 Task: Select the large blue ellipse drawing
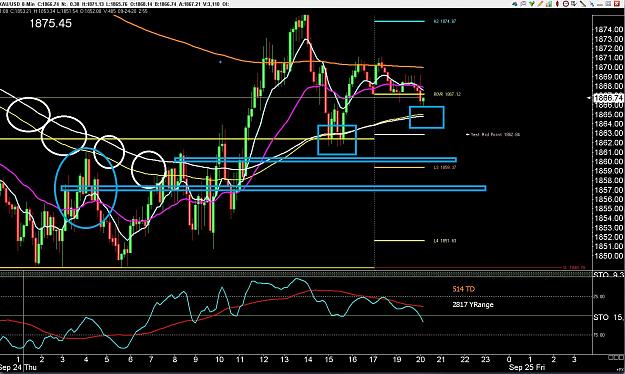(x=86, y=188)
